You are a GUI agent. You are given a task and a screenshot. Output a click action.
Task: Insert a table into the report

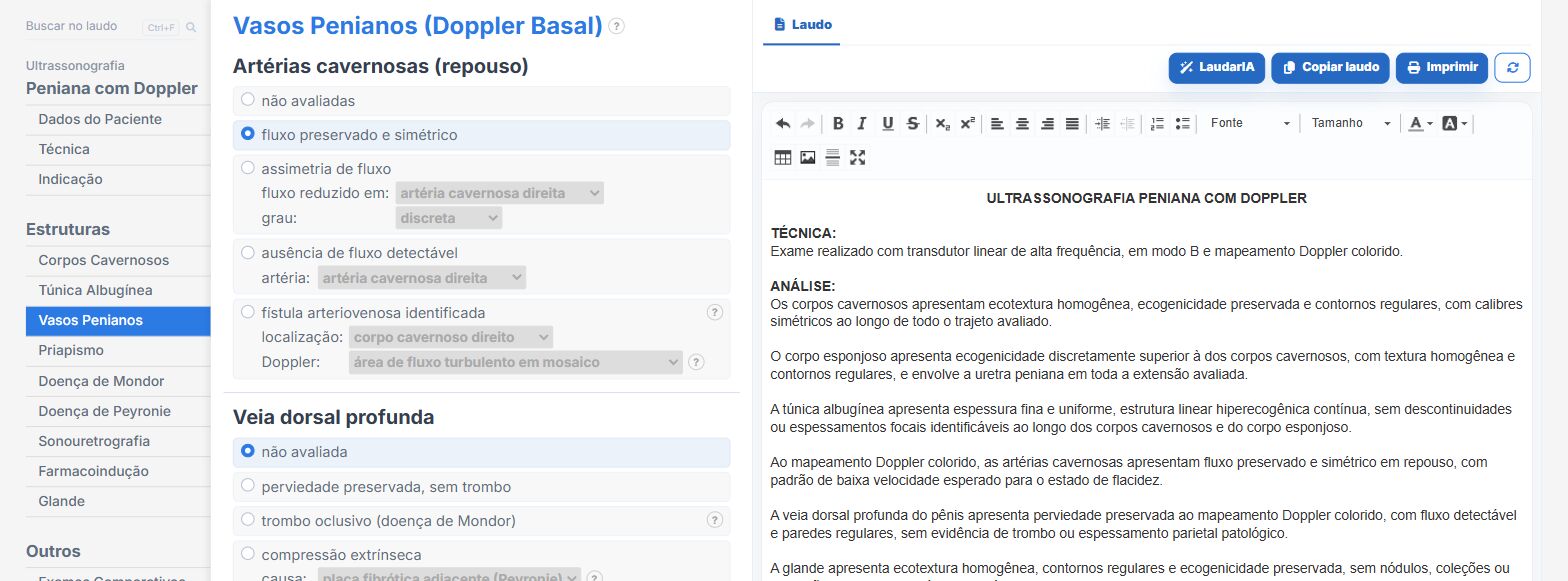(783, 157)
